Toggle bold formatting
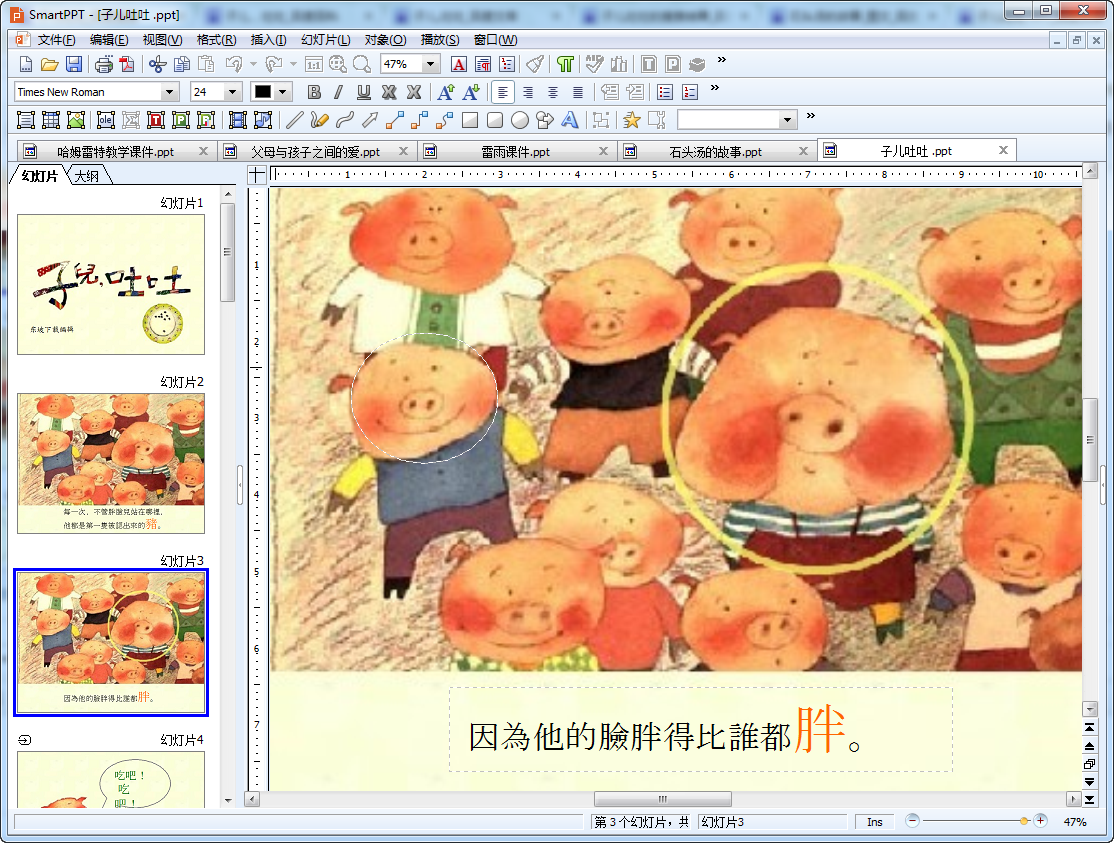Image resolution: width=1114 pixels, height=843 pixels. click(314, 92)
